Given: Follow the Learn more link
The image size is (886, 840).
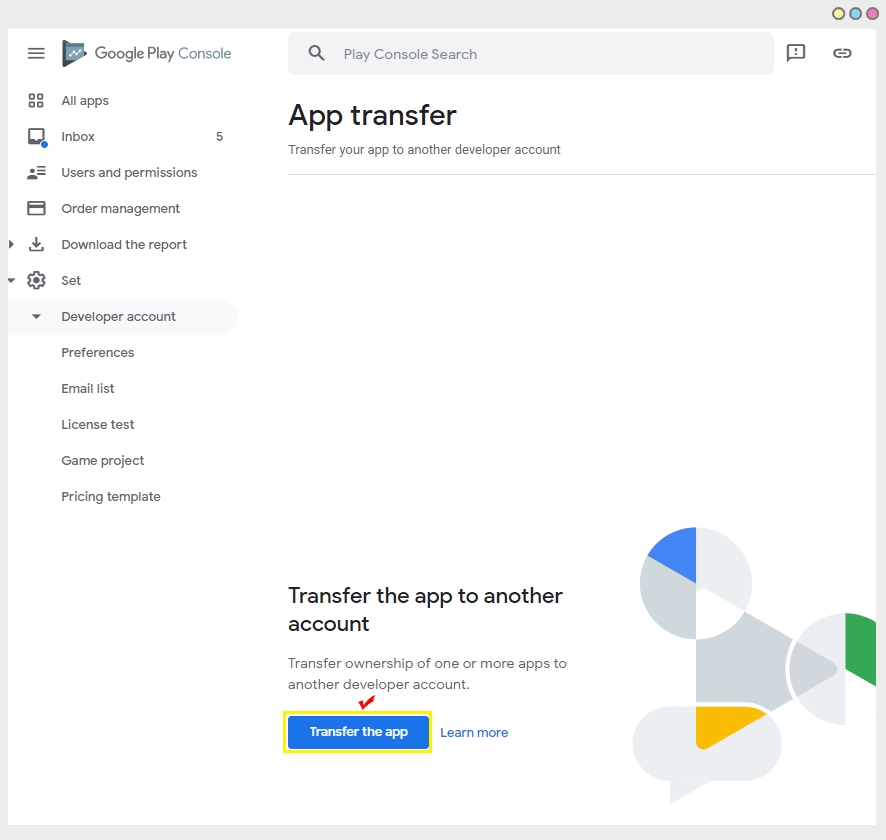Looking at the screenshot, I should point(474,733).
